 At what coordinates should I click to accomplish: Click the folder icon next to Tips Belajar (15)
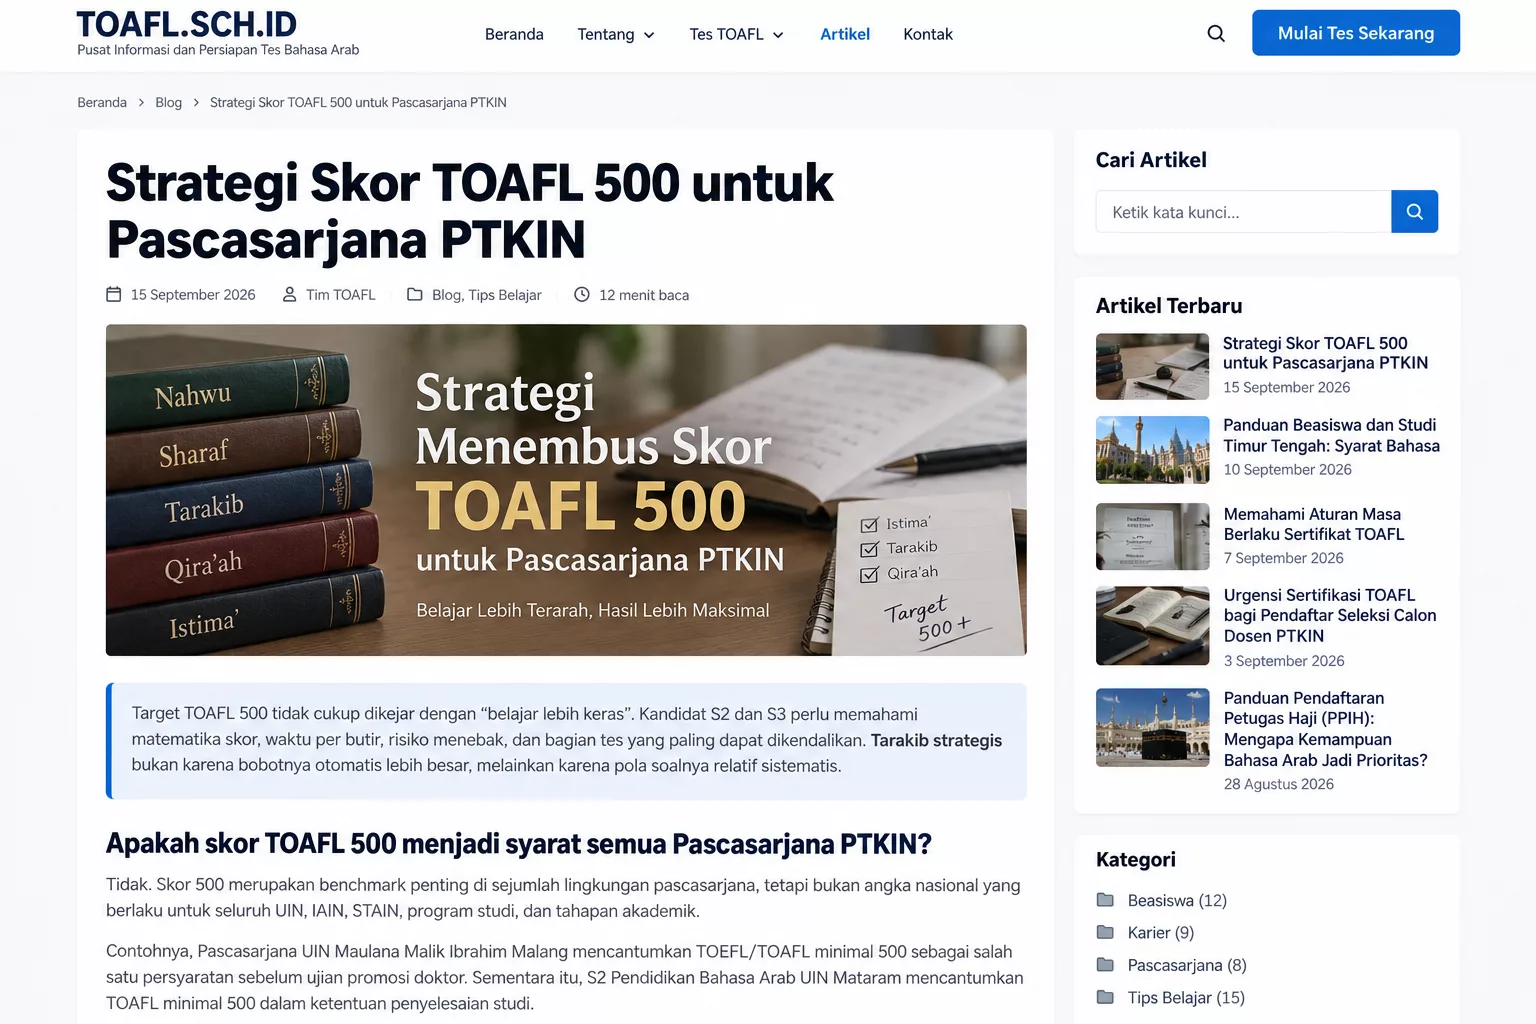pos(1105,998)
